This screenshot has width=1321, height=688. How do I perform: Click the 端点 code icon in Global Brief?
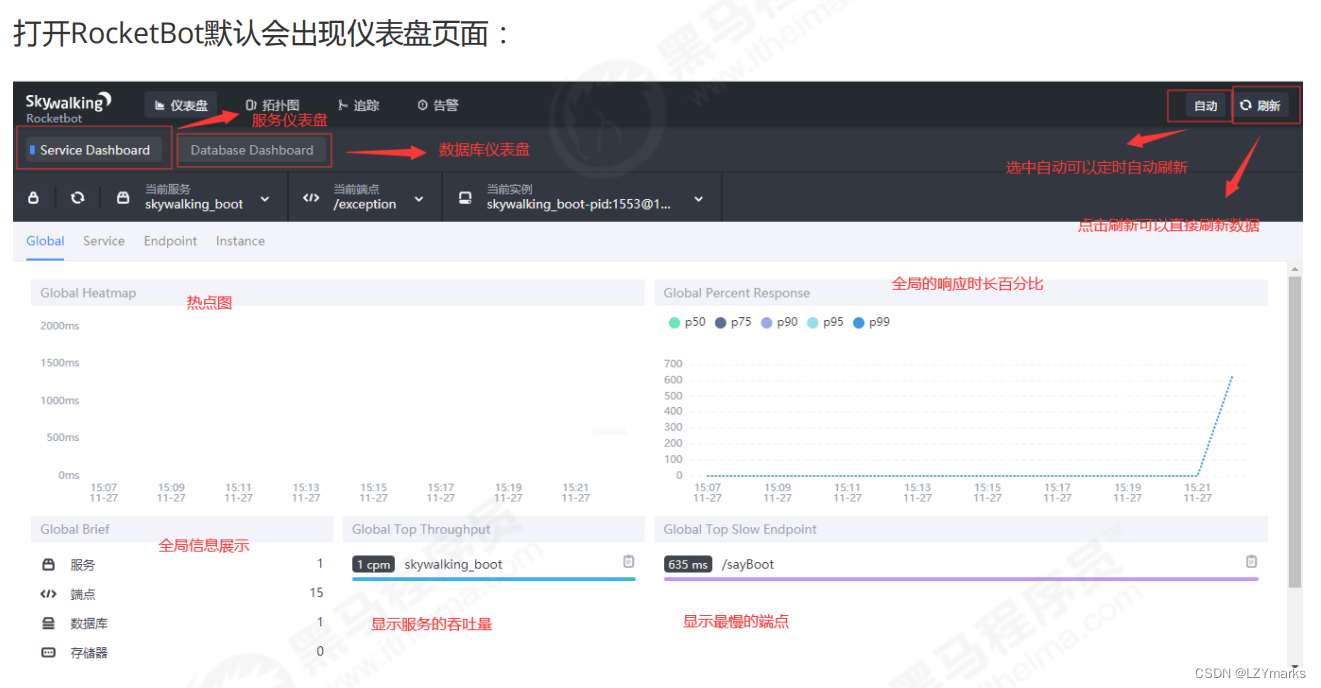(48, 594)
